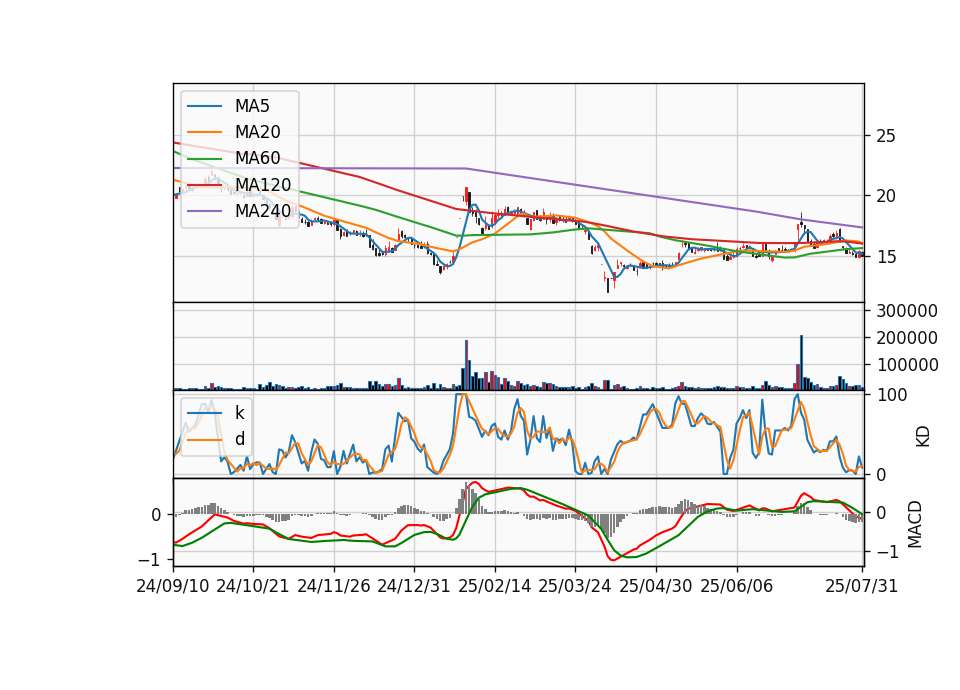Click the MACD axis title

click(x=915, y=524)
